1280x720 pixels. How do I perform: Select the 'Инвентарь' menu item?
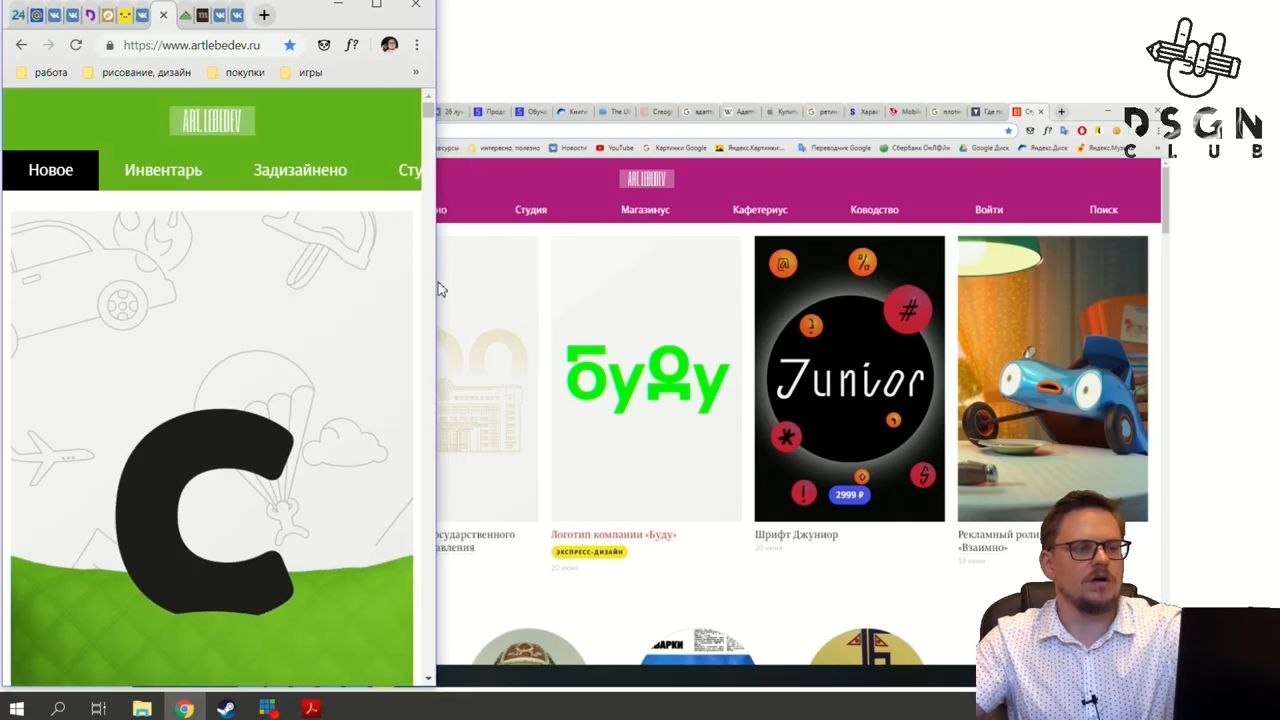click(x=163, y=170)
